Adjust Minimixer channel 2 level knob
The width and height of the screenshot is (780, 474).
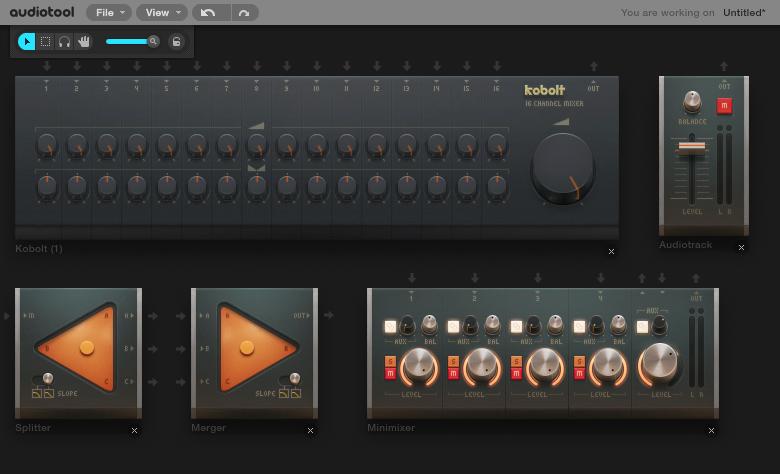[481, 367]
